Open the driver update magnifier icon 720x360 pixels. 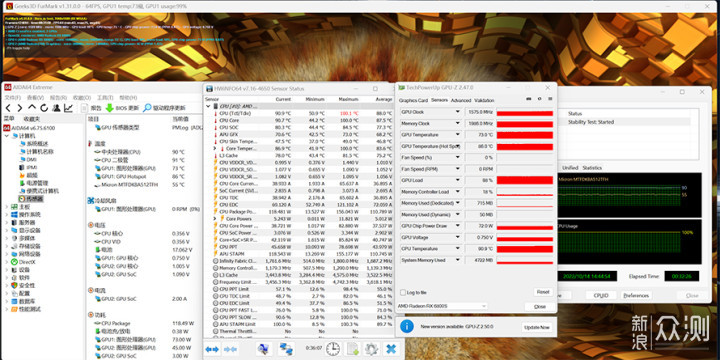pyautogui.click(x=147, y=108)
